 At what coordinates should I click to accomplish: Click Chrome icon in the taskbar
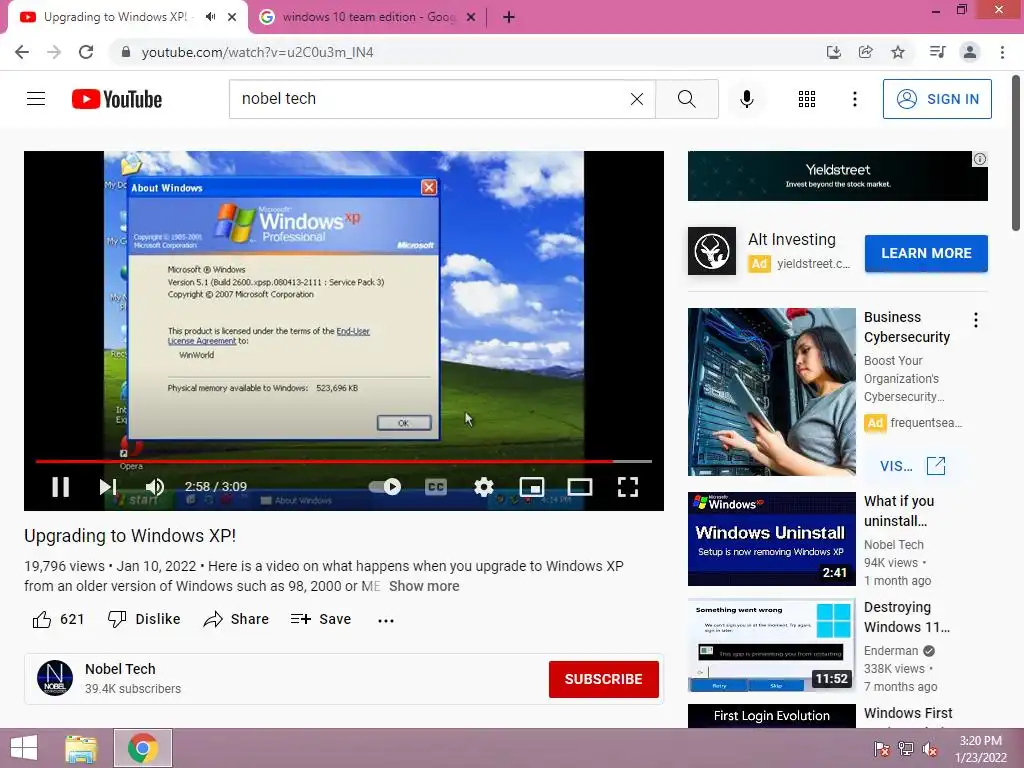pyautogui.click(x=143, y=748)
